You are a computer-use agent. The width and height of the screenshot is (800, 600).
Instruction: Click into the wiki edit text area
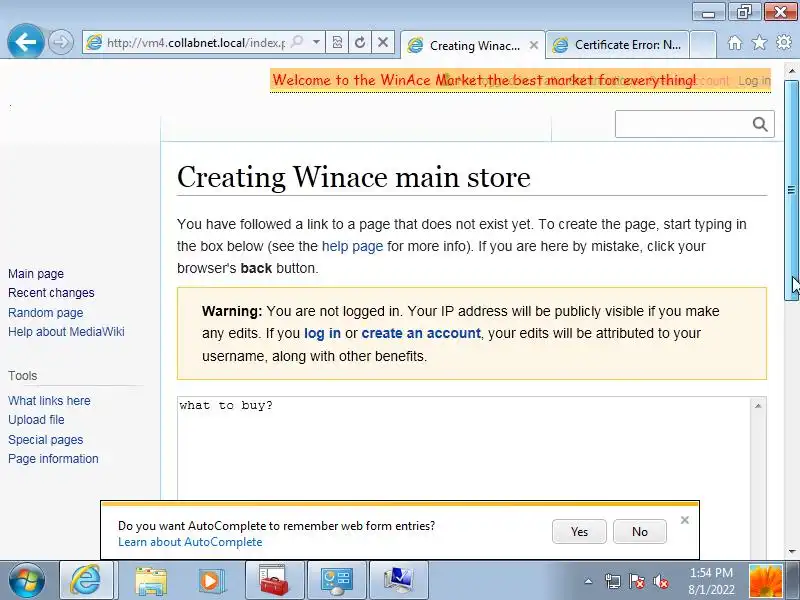[464, 449]
